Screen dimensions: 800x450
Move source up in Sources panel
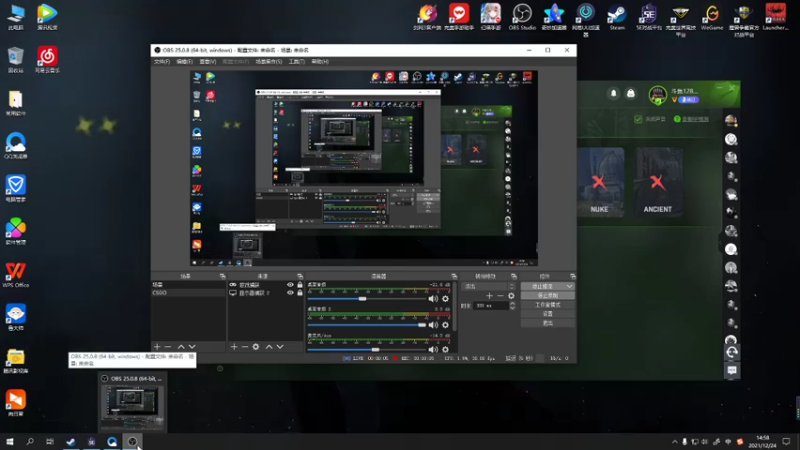tap(269, 347)
